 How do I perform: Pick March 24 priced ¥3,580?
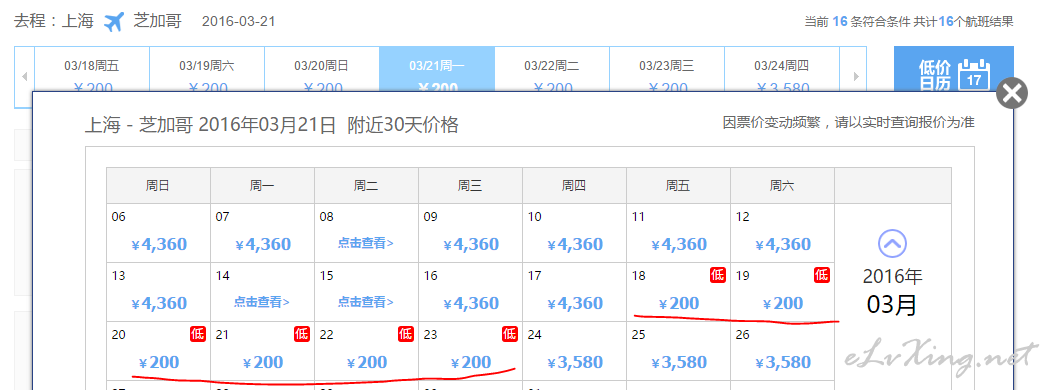pos(575,351)
